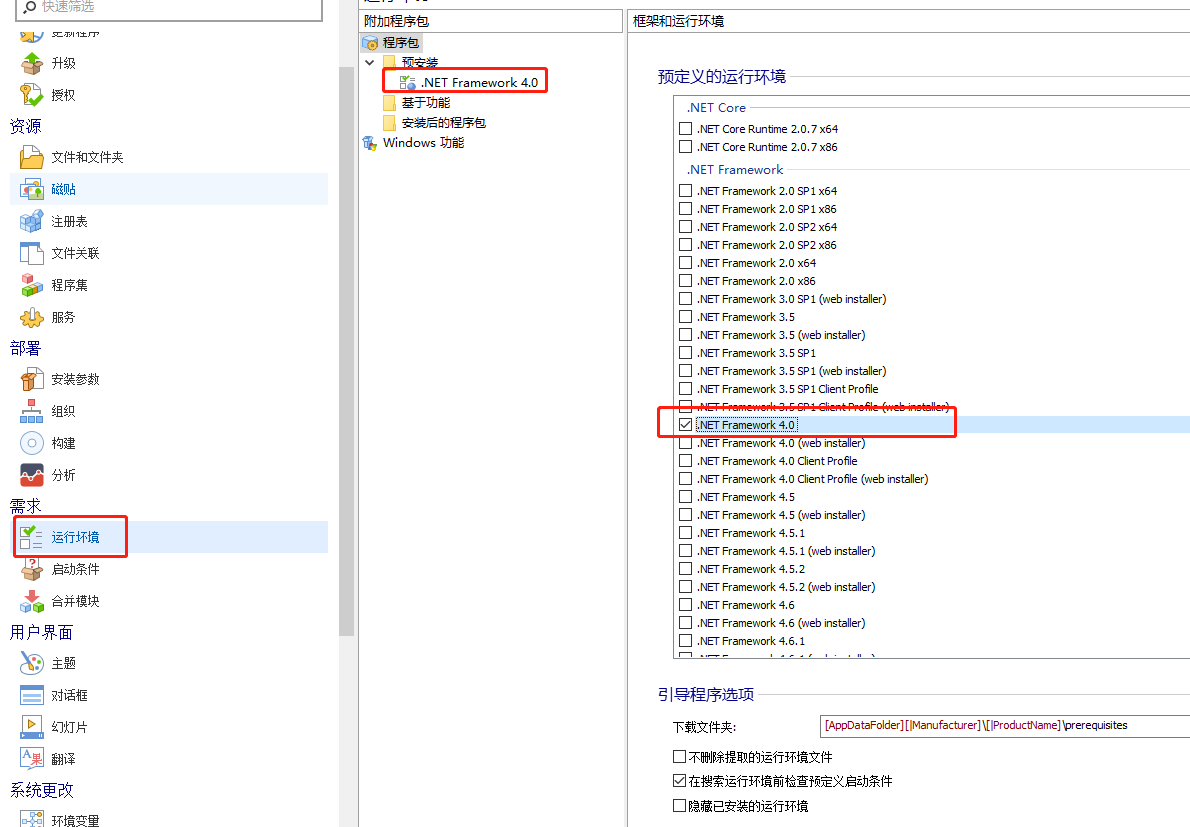Select the 磁贴 (Tiles) sidebar icon
Image resolution: width=1190 pixels, height=827 pixels.
32,189
